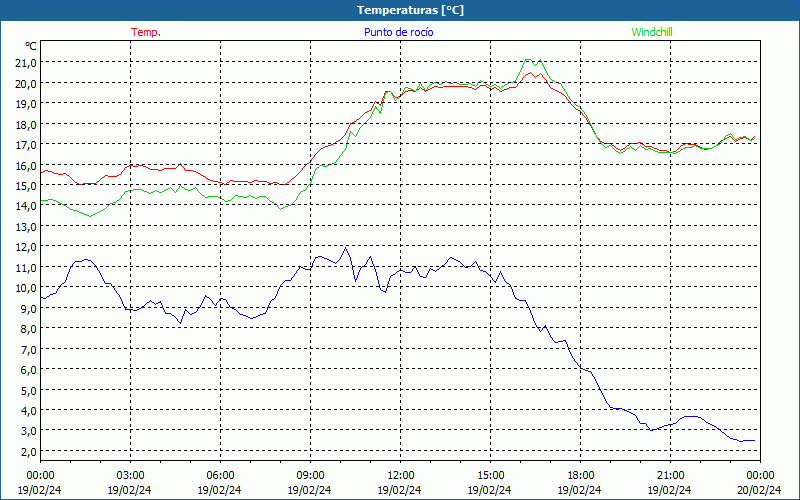Click the '18:00' time axis label
Image resolution: width=800 pixels, height=500 pixels.
click(x=580, y=476)
